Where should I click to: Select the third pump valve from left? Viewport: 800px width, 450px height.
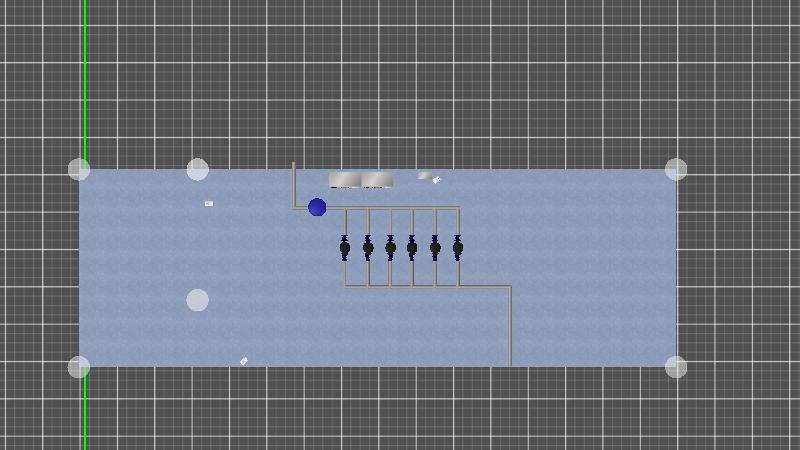(x=390, y=247)
